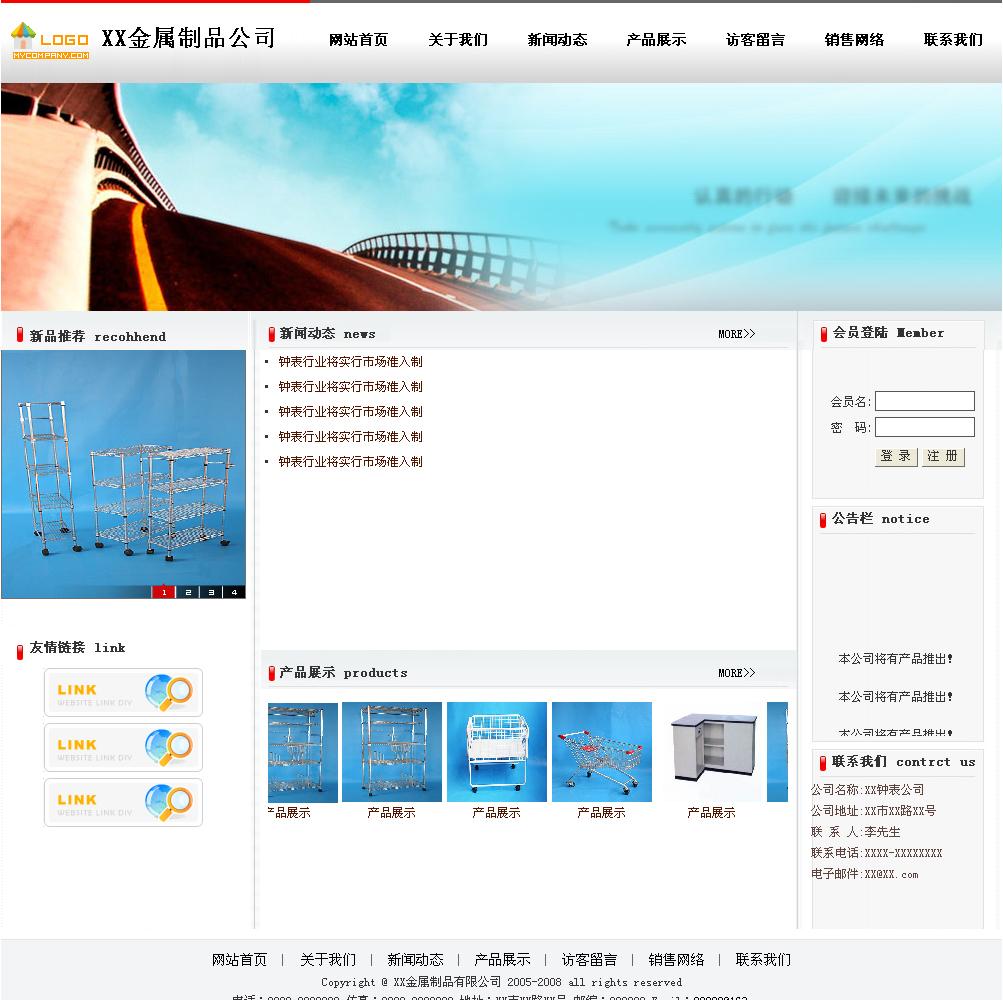This screenshot has height=1000, width=1003.
Task: Open 销售网络 in top navigation
Action: coord(854,40)
